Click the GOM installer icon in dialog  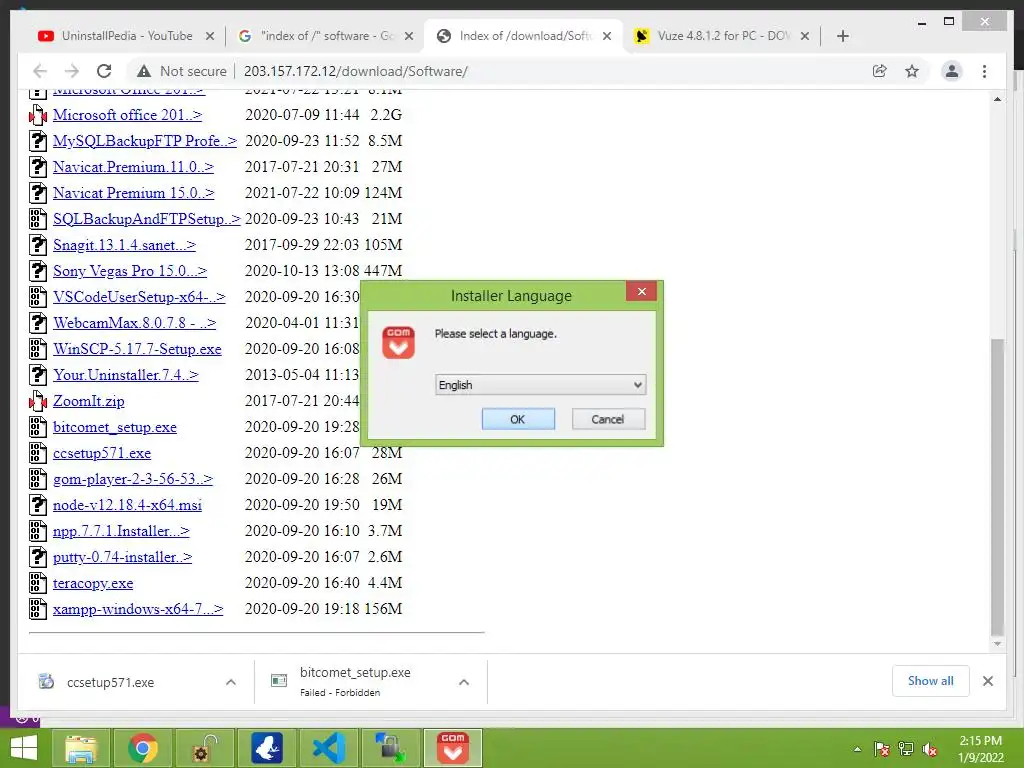(x=398, y=342)
